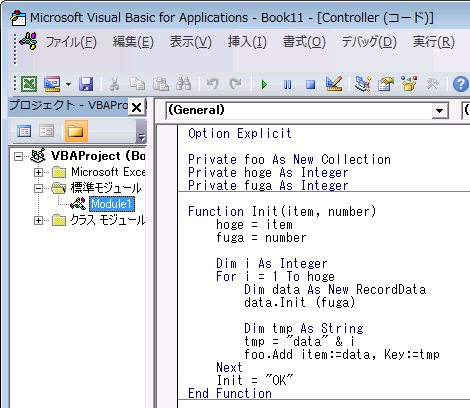Image resolution: width=470 pixels, height=408 pixels.
Task: Open the Object Browser icon
Action: pos(409,84)
